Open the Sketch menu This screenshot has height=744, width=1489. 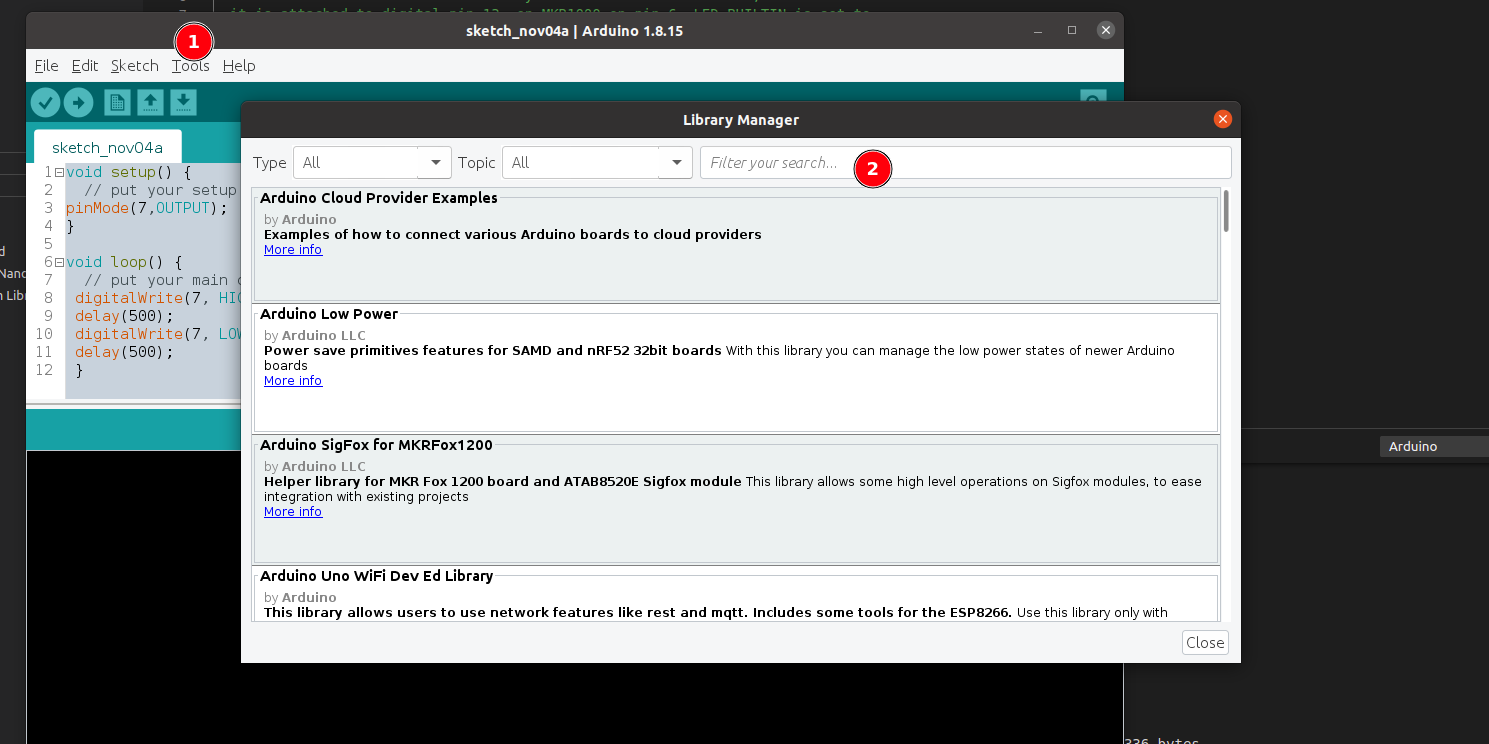click(x=134, y=66)
